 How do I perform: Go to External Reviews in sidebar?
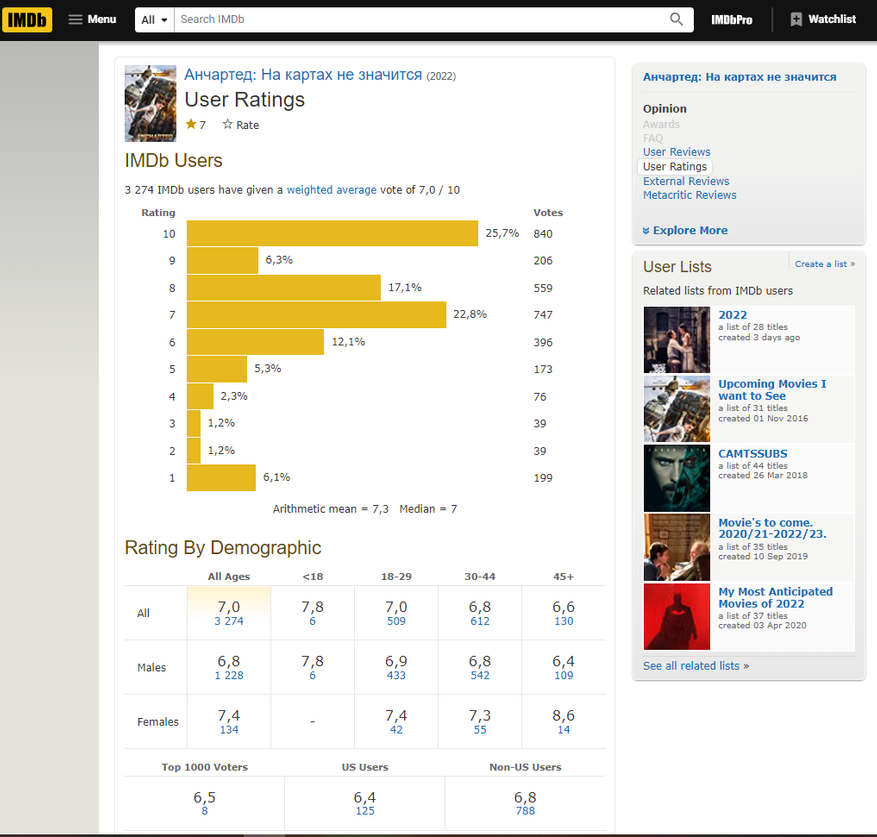686,181
